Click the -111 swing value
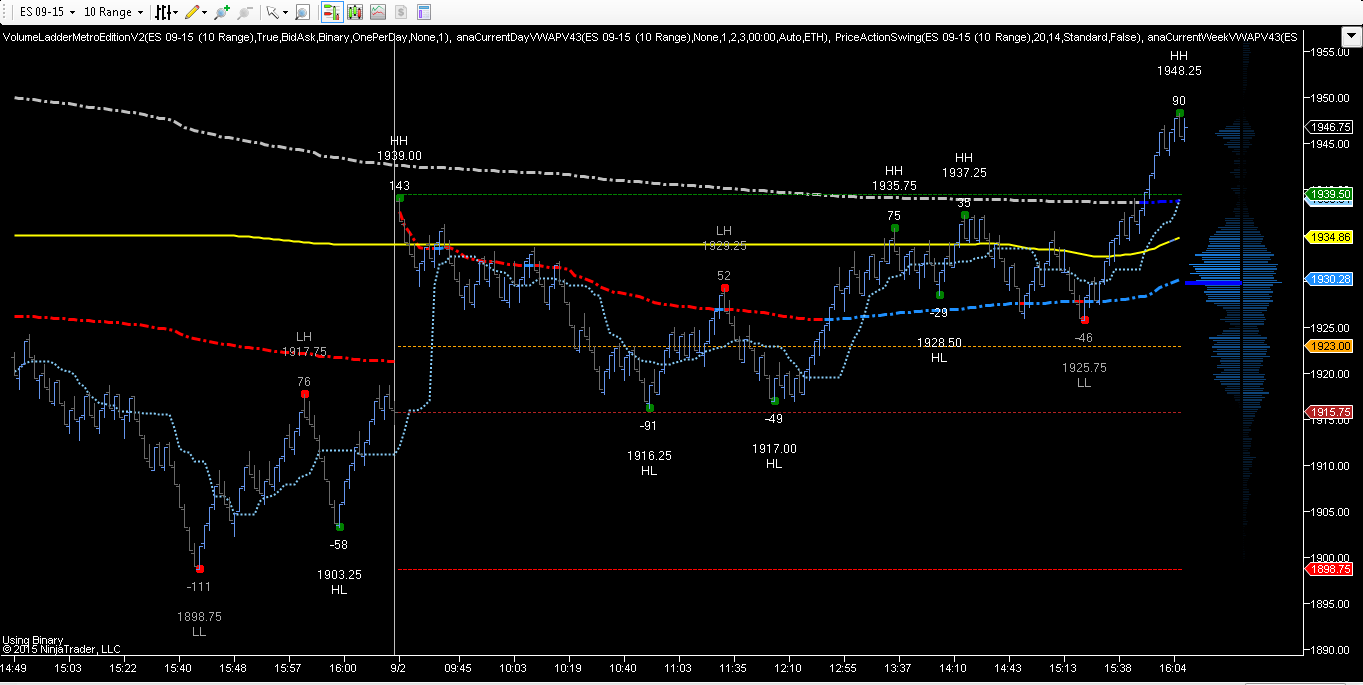 (199, 587)
